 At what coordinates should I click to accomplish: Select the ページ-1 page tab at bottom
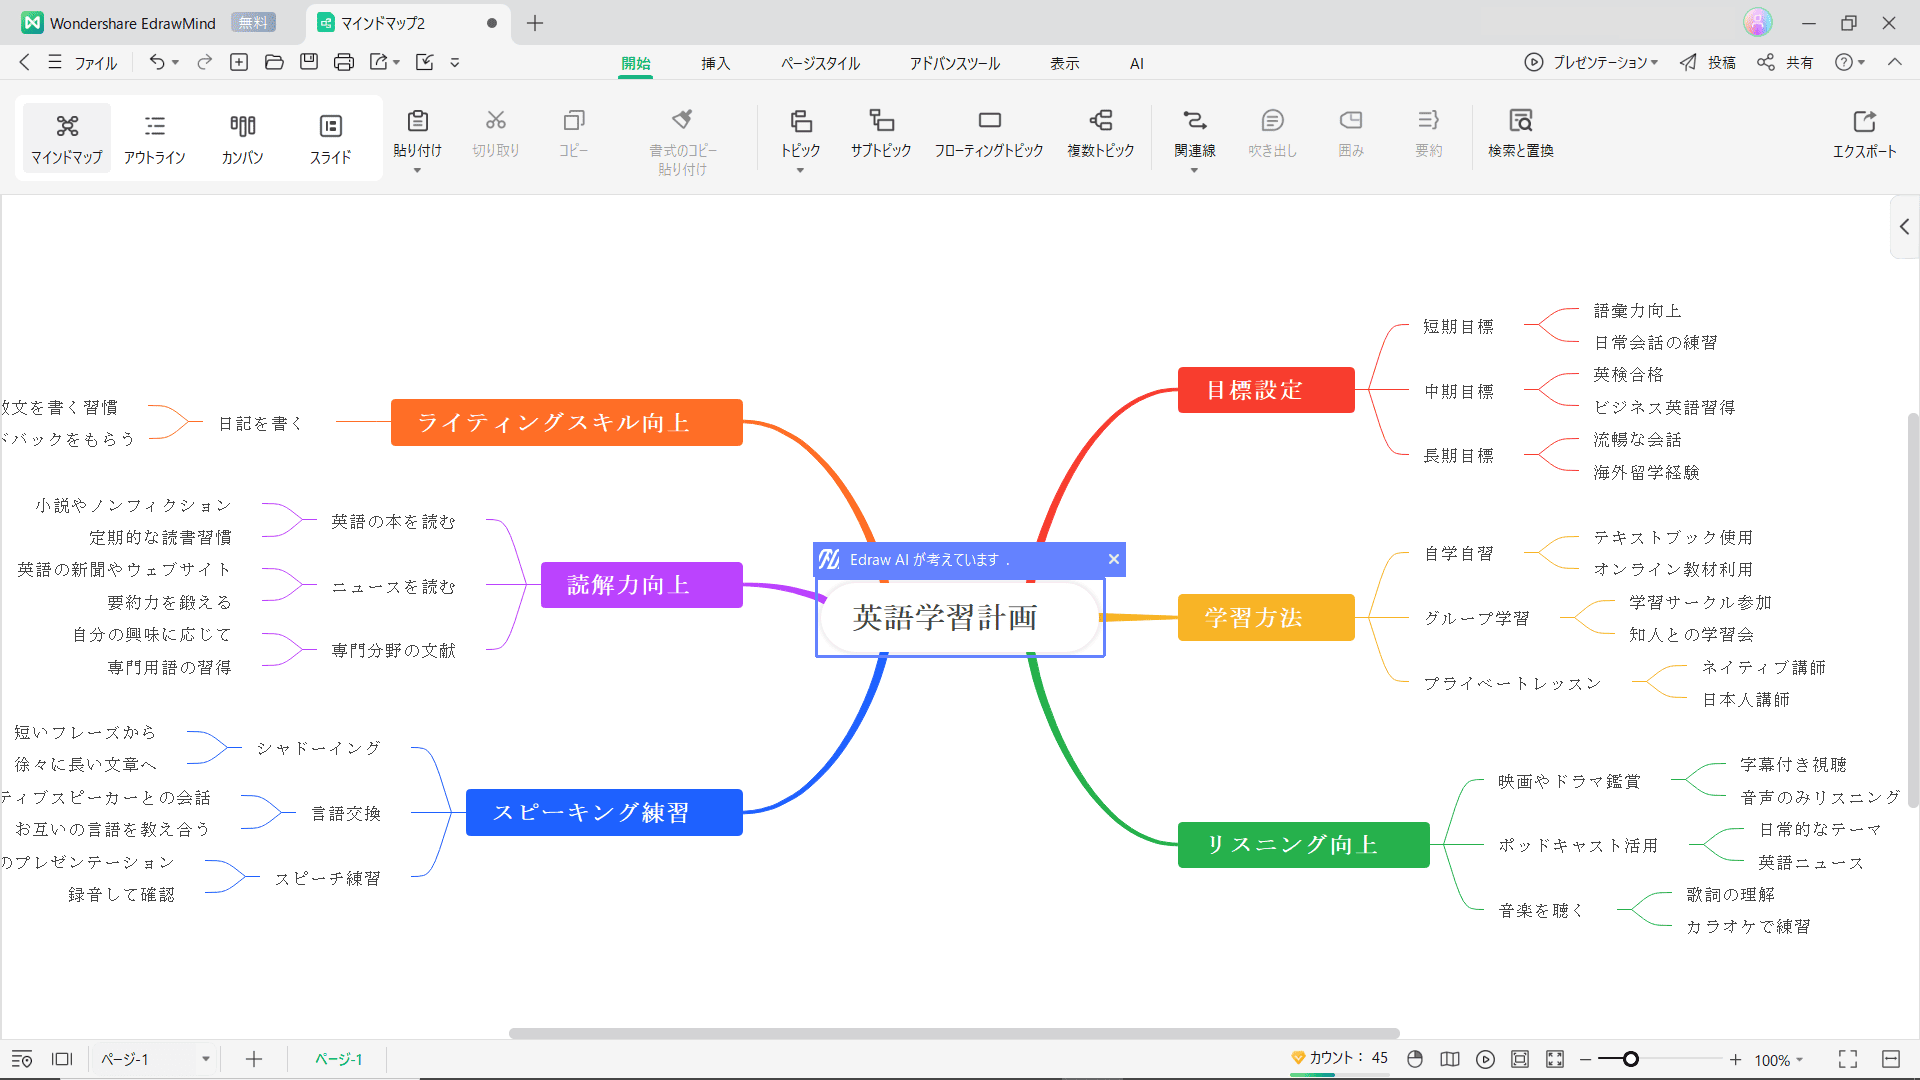pos(338,1059)
